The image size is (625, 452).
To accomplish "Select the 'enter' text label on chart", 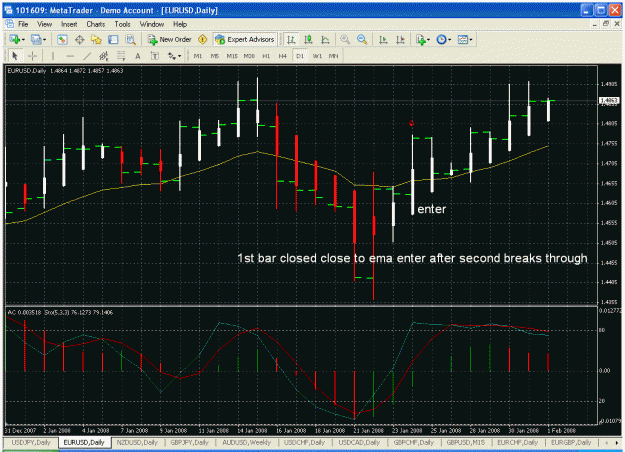I will (x=432, y=209).
